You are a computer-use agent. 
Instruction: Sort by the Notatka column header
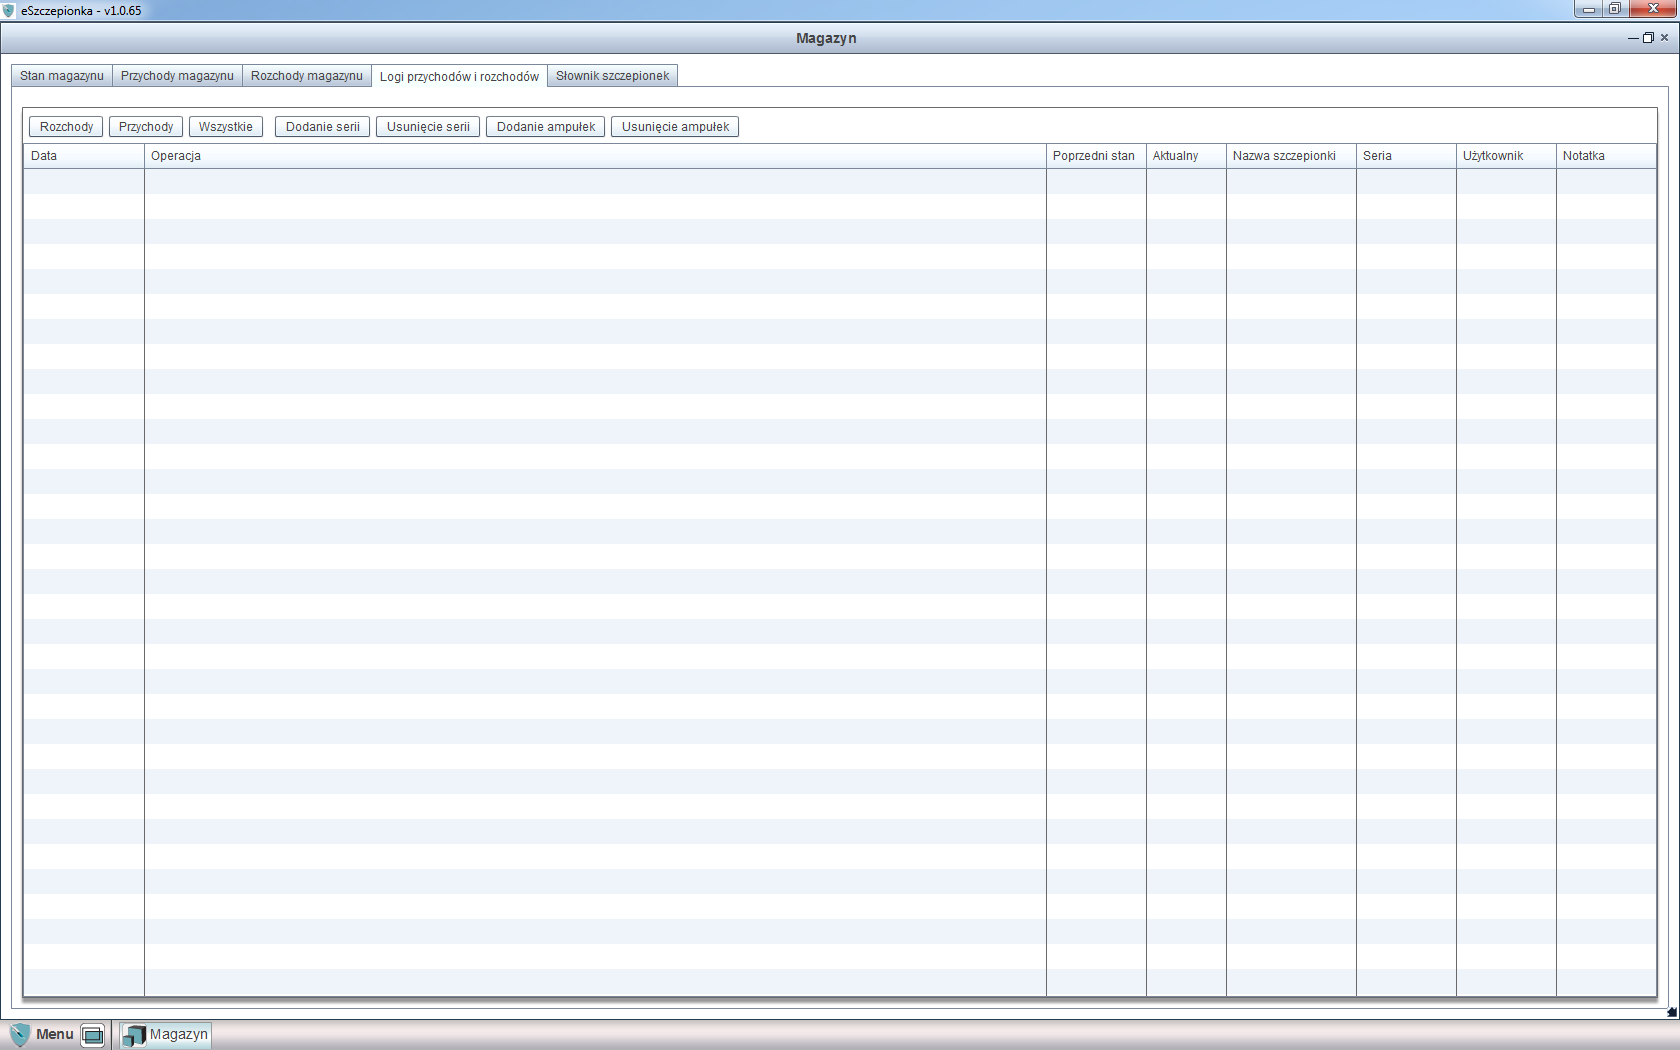pos(1606,156)
